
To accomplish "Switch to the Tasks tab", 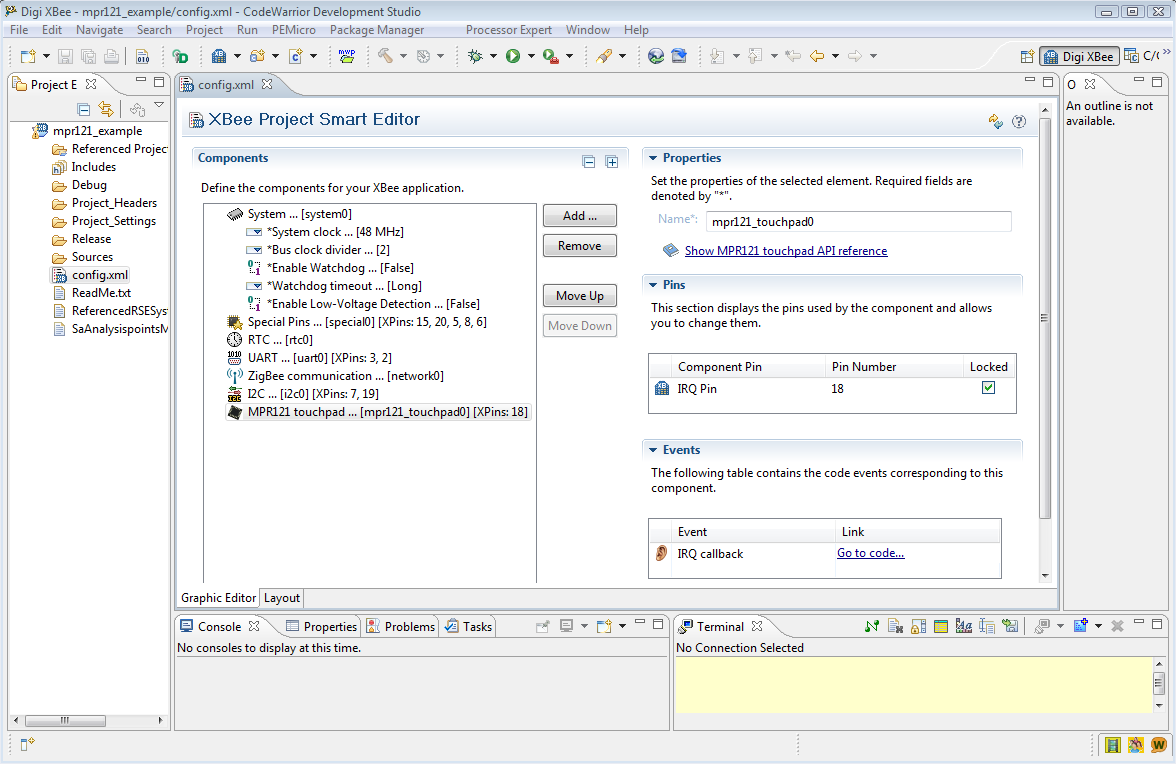I will [469, 626].
